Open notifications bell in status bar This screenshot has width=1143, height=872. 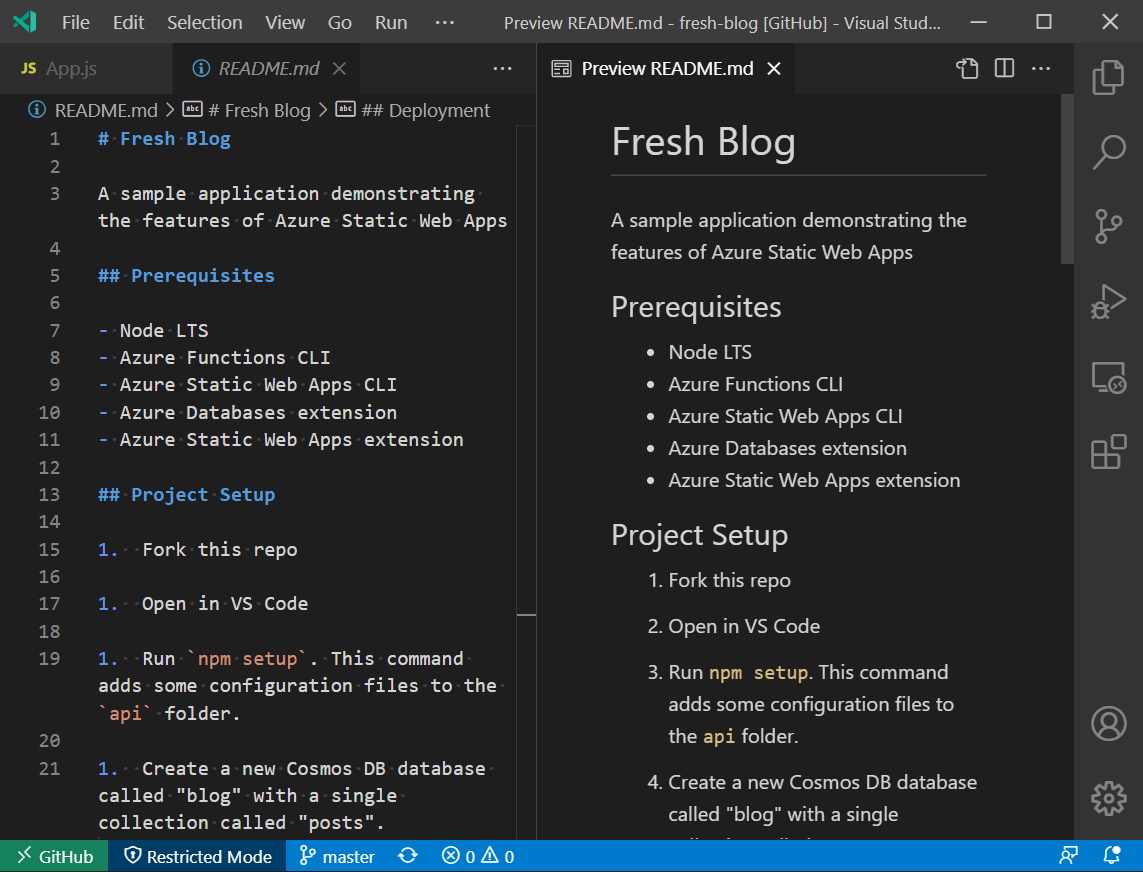click(1112, 856)
